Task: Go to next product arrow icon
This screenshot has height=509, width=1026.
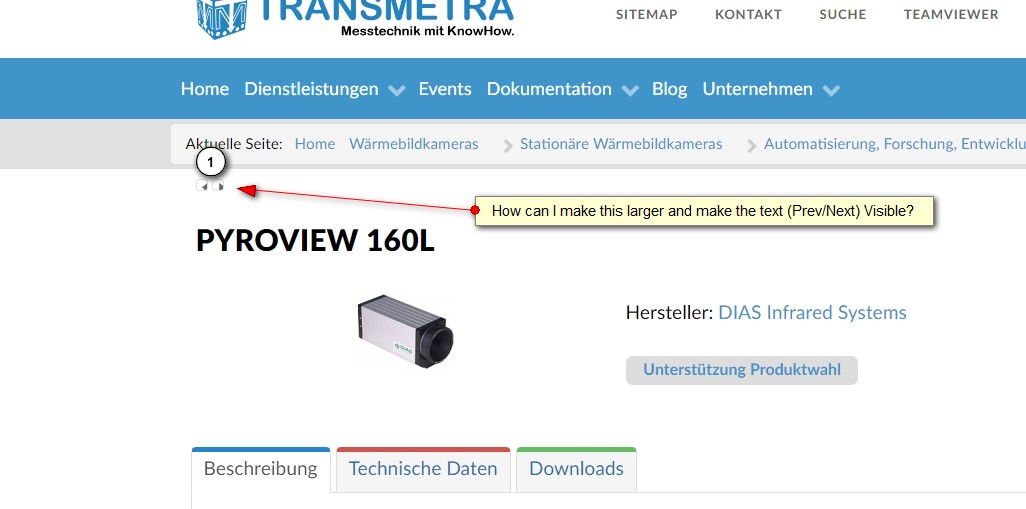Action: [x=218, y=186]
